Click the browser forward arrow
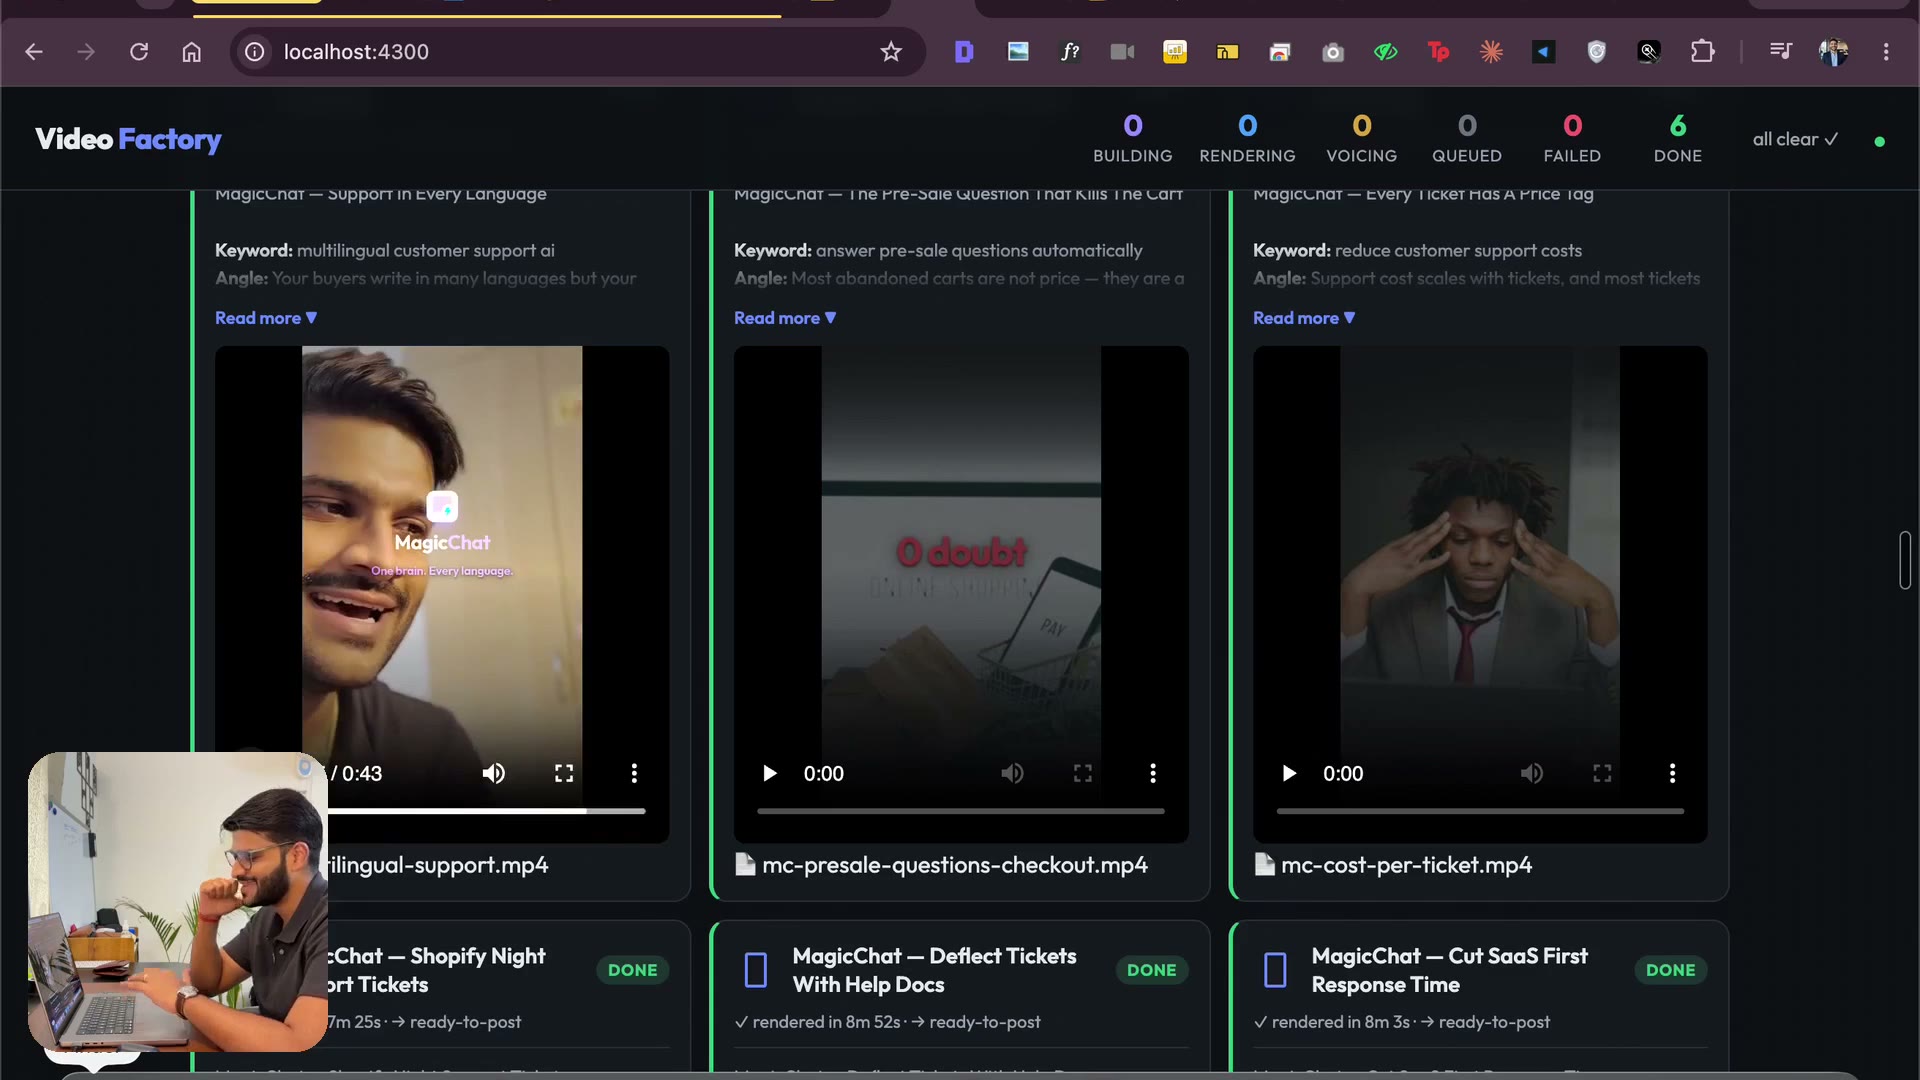The height and width of the screenshot is (1080, 1920). coord(86,52)
